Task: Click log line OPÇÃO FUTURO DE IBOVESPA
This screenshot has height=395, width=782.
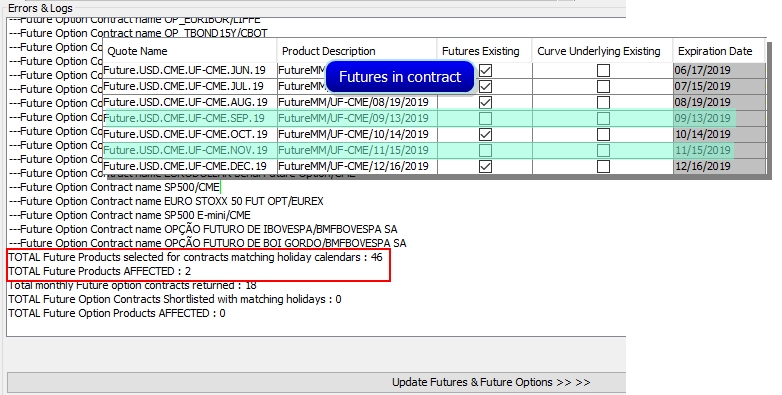Action: 203,229
